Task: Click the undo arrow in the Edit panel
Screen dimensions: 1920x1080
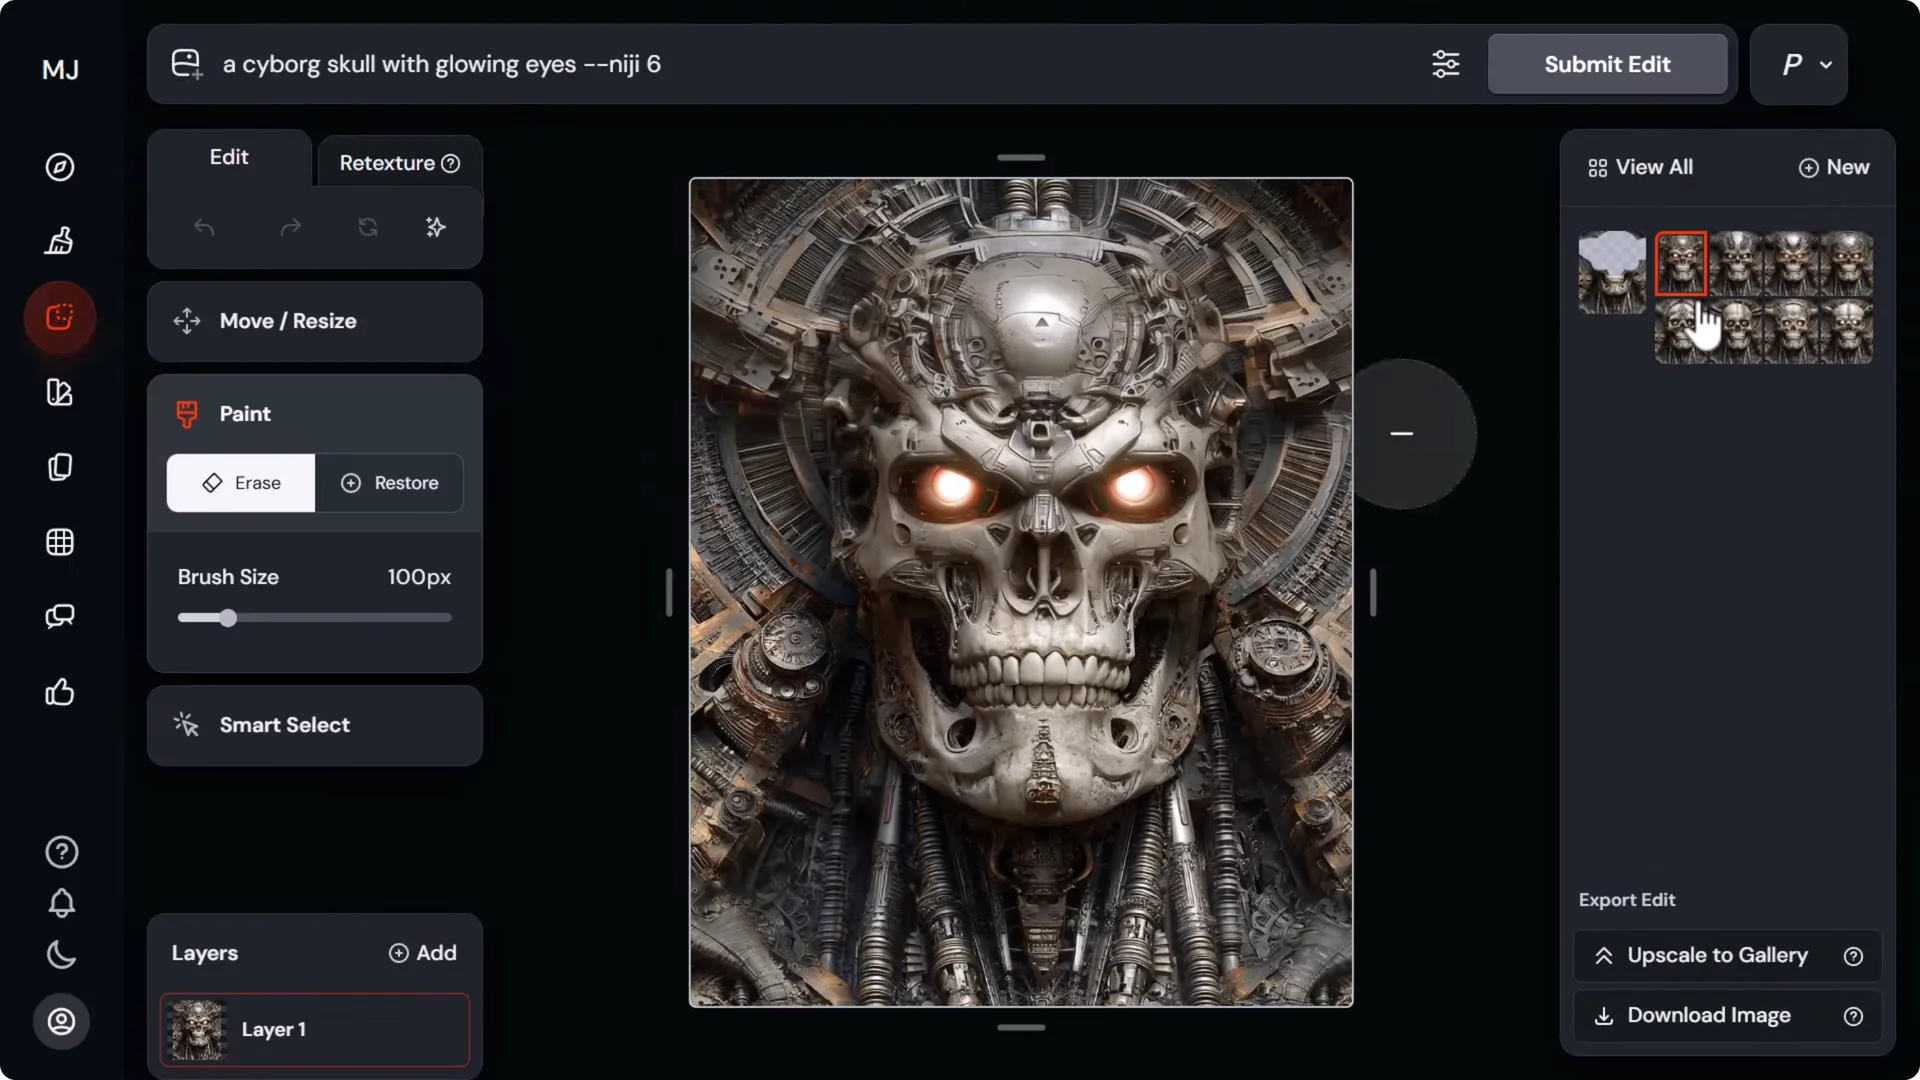Action: [x=205, y=227]
